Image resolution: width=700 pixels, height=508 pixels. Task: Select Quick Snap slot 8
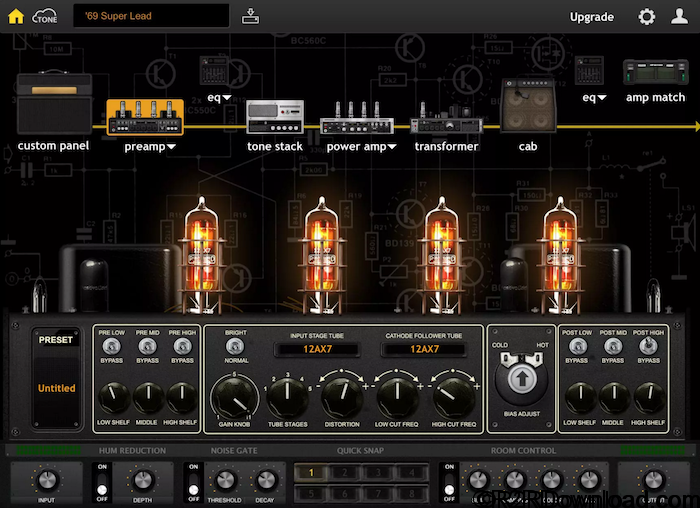(412, 493)
